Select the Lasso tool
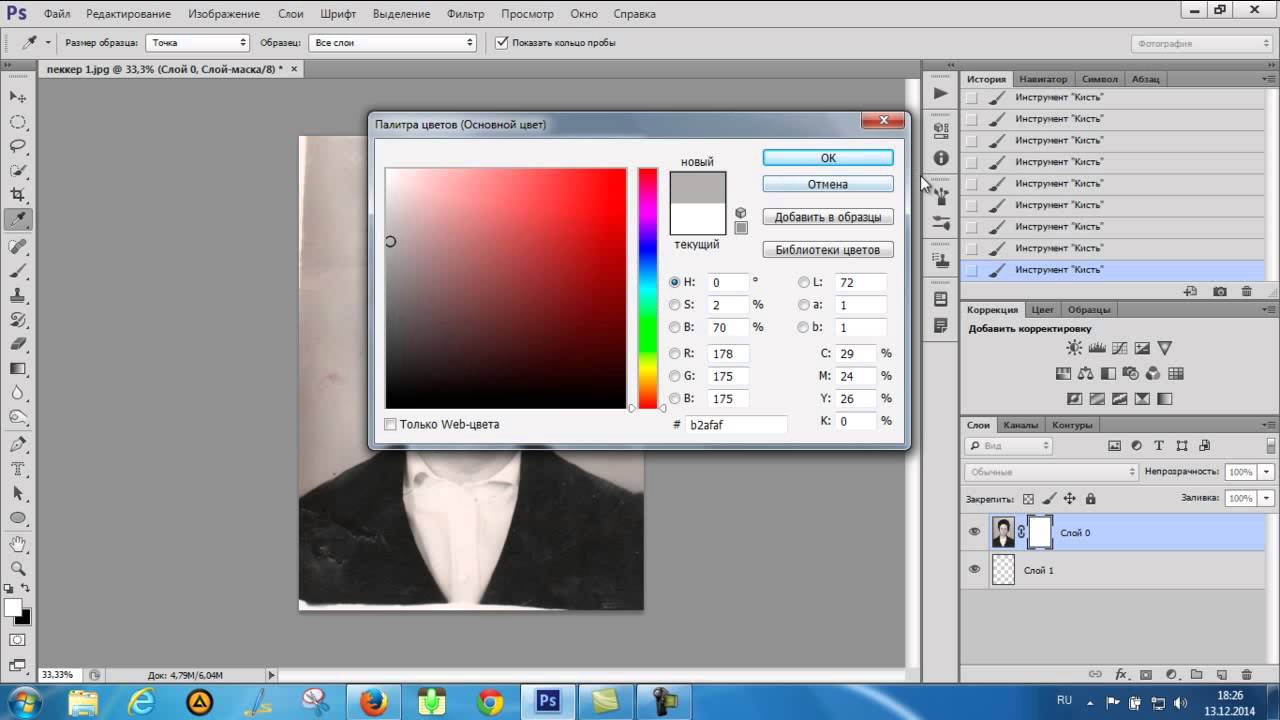 pos(18,146)
